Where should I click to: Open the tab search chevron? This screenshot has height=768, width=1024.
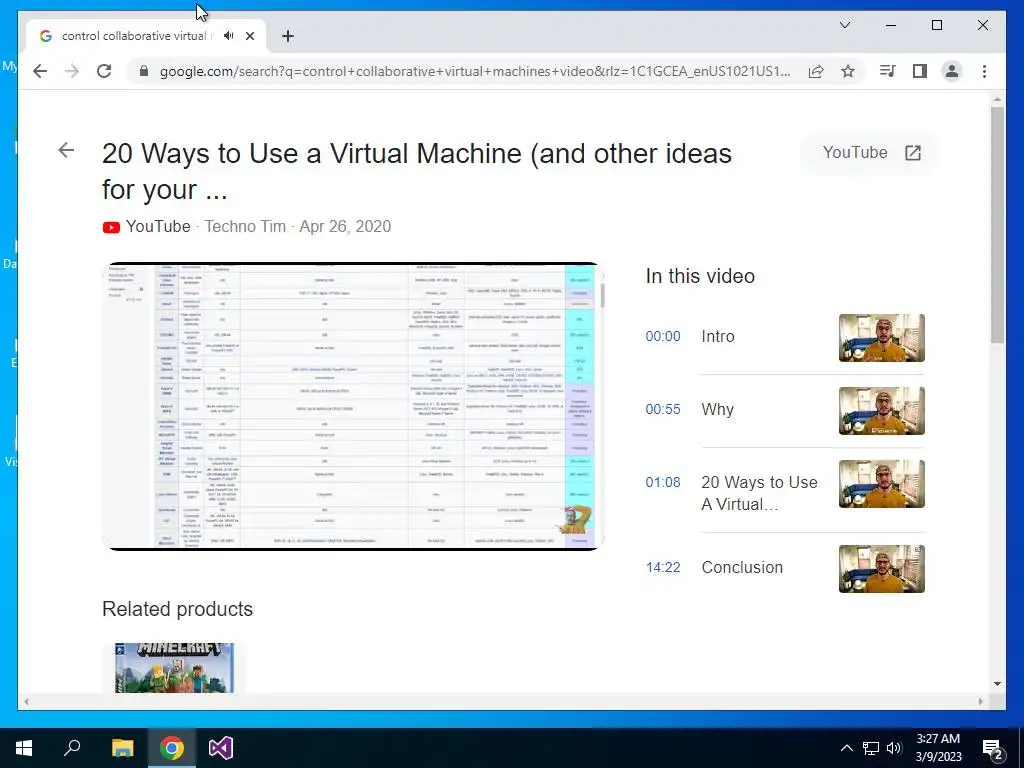click(844, 25)
